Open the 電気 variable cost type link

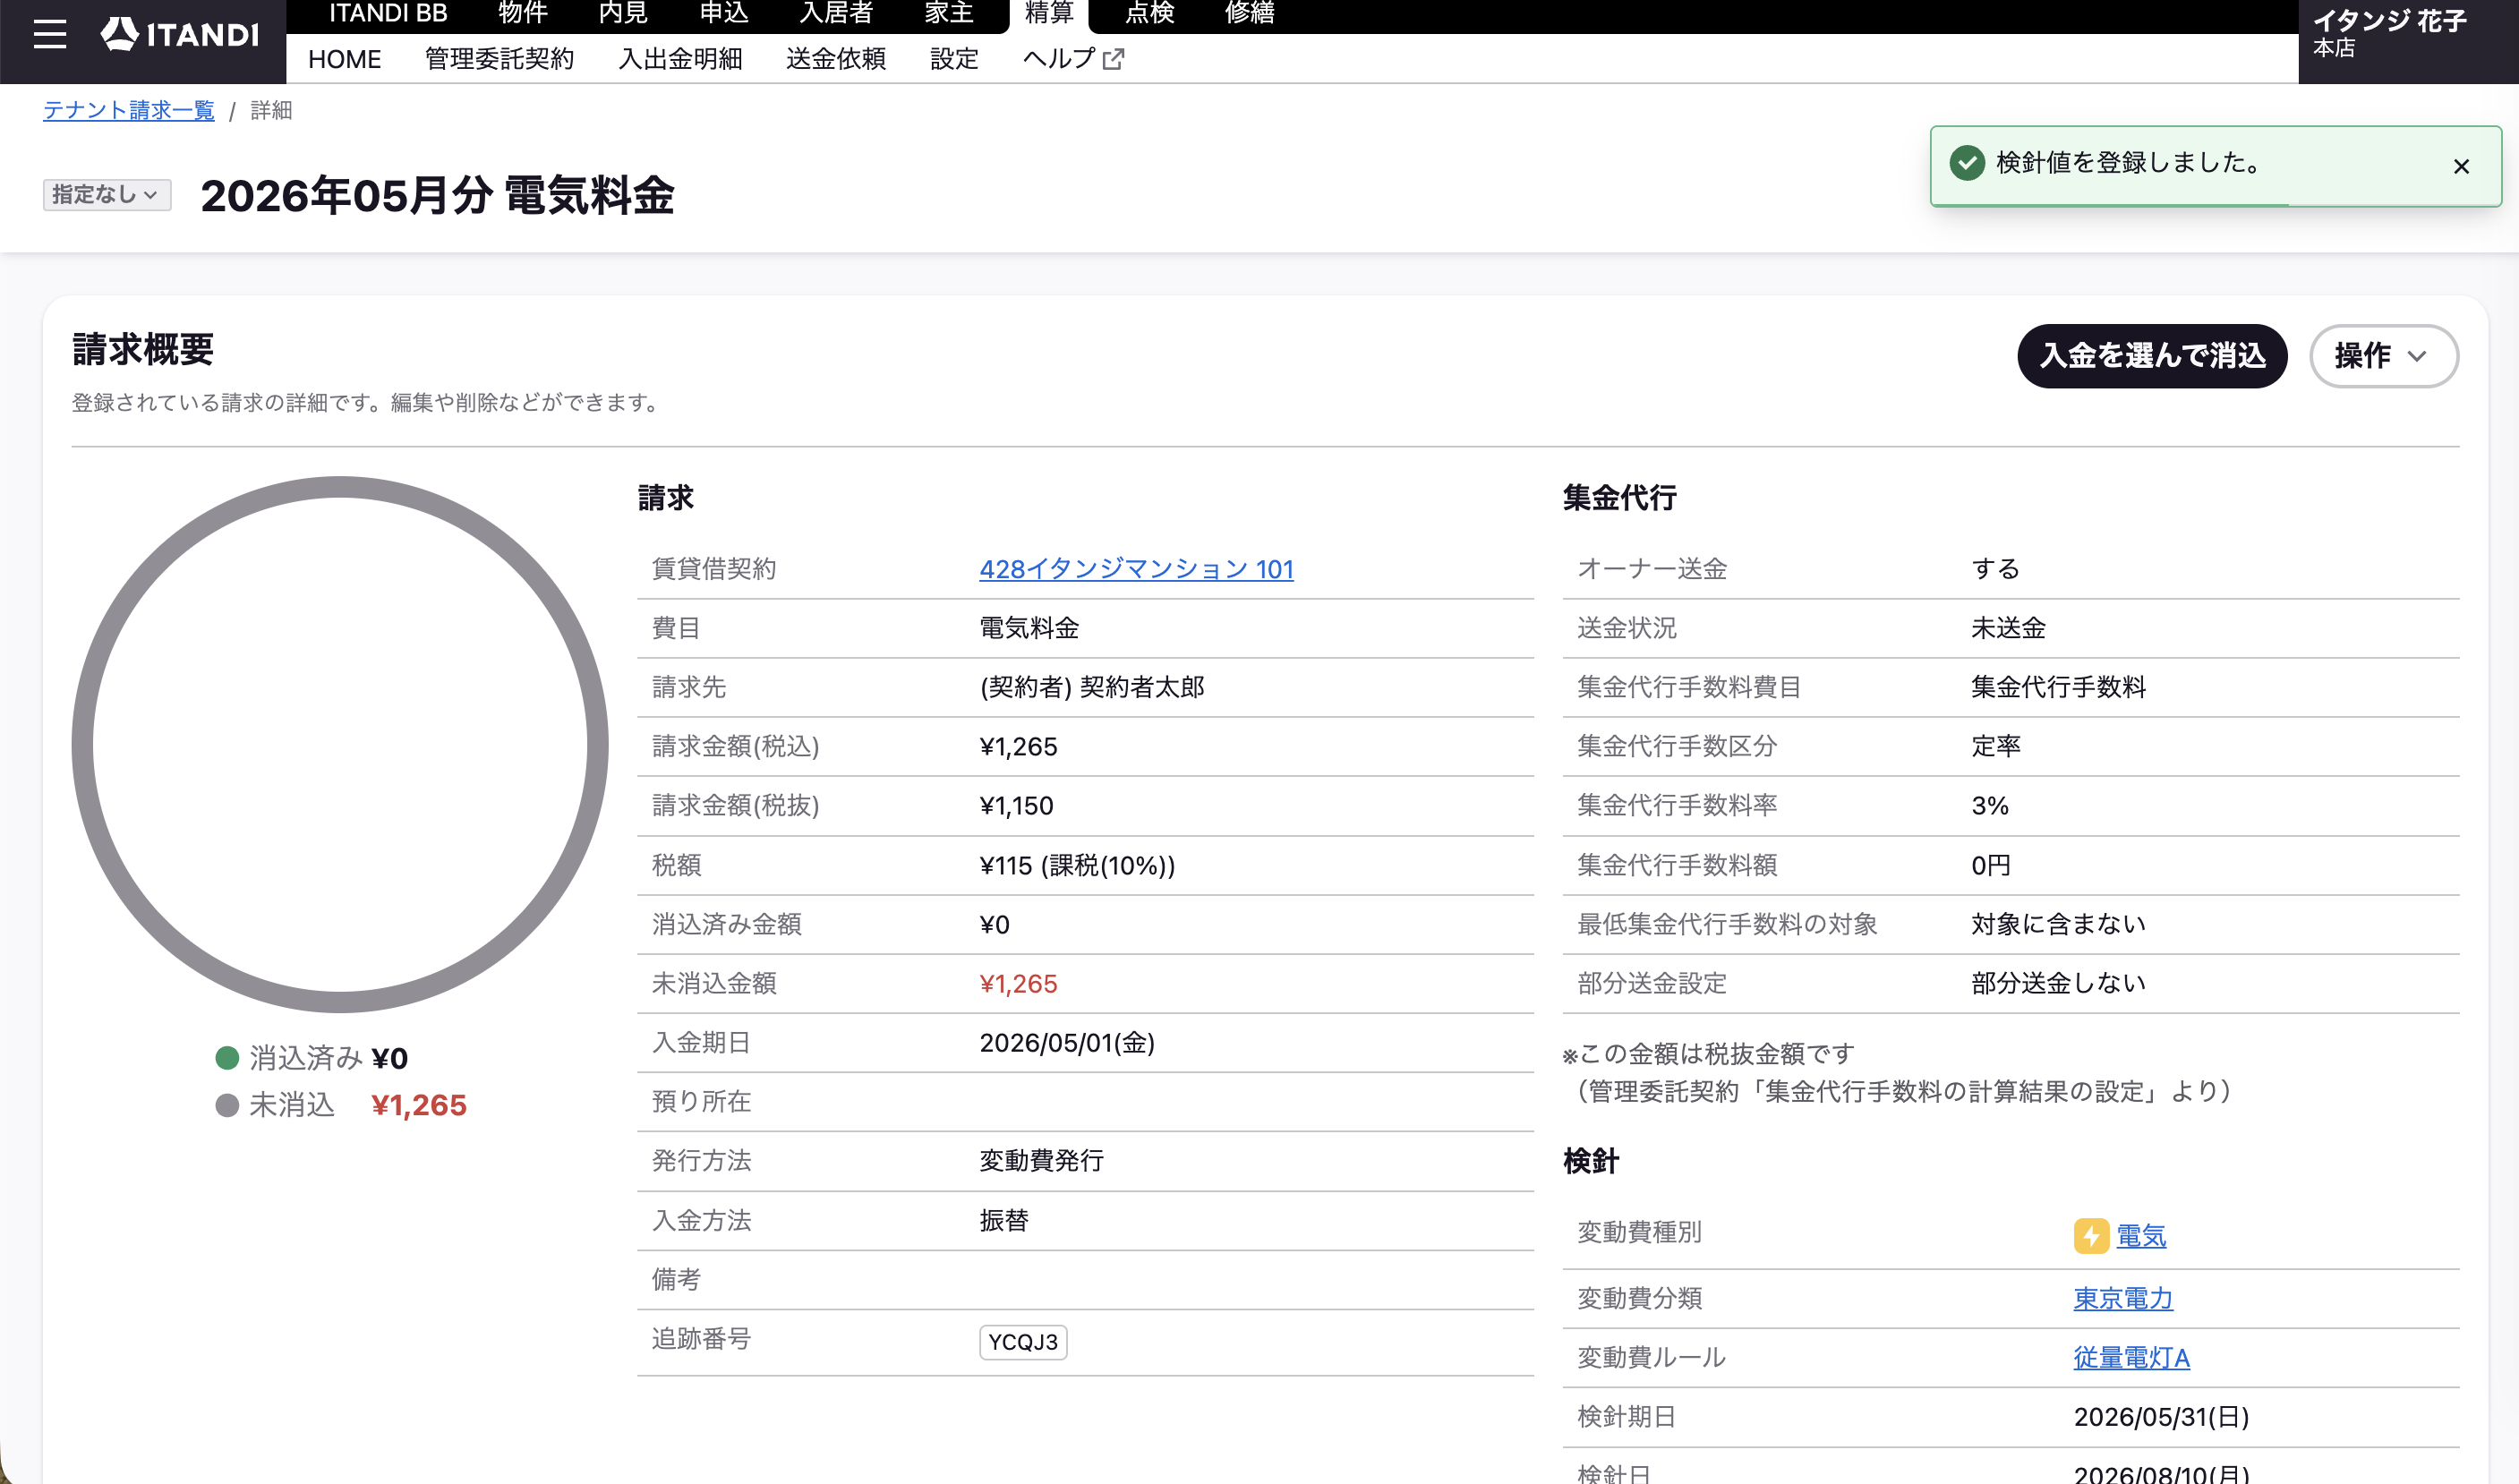(x=2141, y=1236)
